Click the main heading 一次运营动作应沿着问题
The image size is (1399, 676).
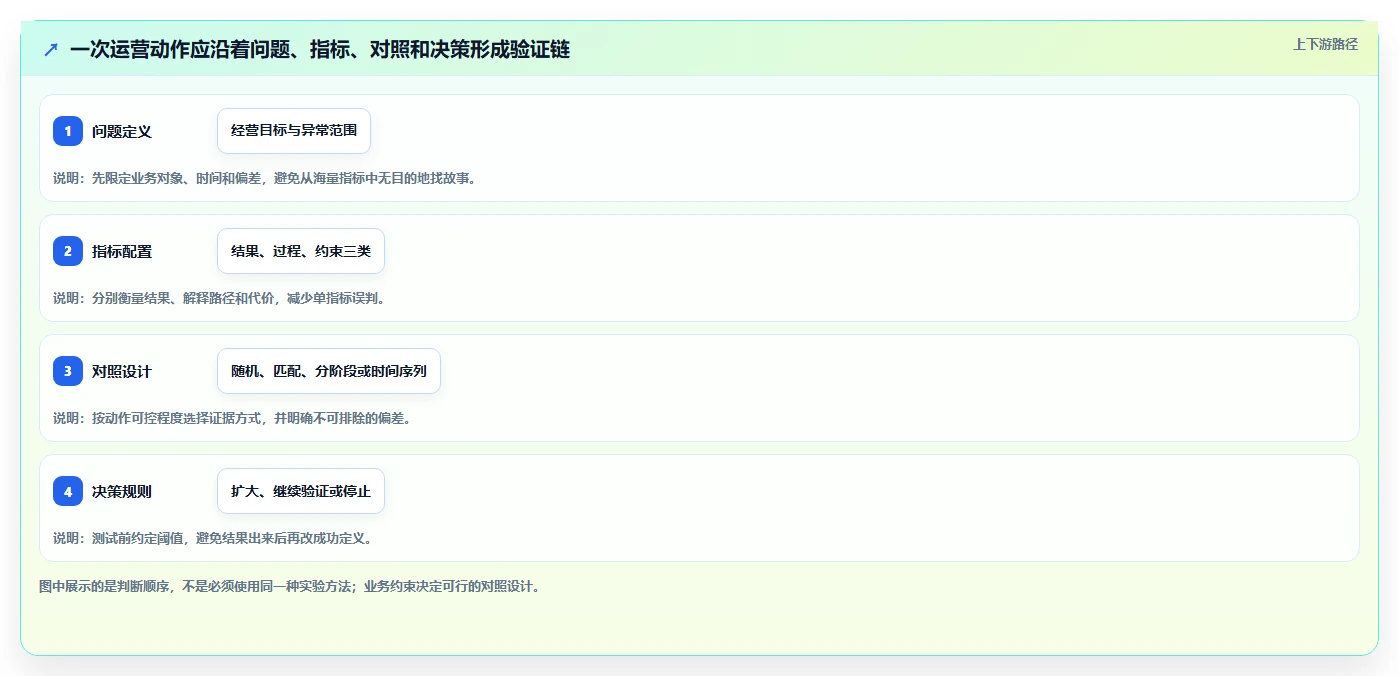tap(320, 49)
